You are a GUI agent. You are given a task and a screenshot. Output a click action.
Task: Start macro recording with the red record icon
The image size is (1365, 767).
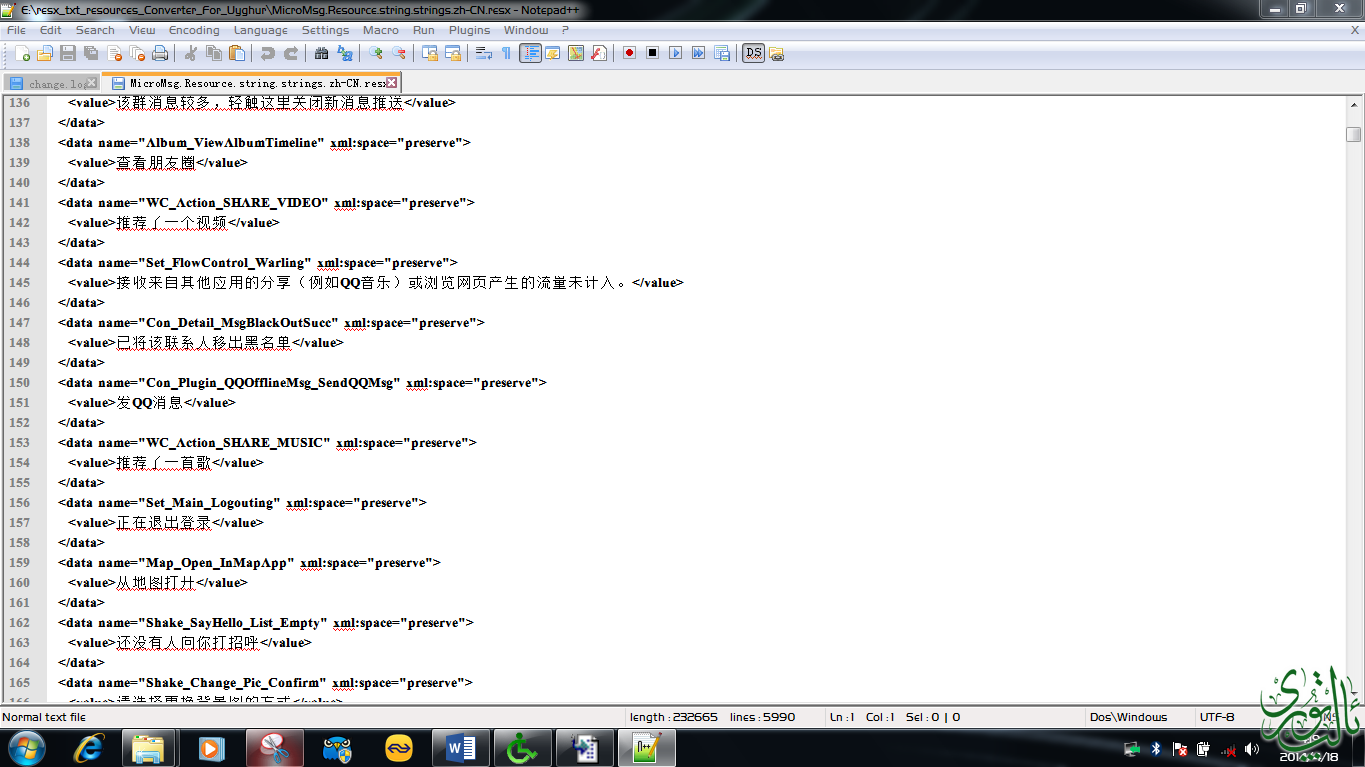pos(629,53)
